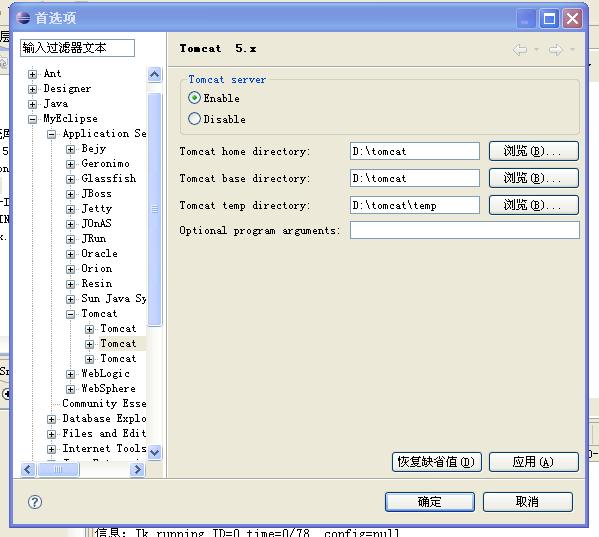Collapse the parent Tomcat tree node
The height and width of the screenshot is (537, 599).
(70, 314)
